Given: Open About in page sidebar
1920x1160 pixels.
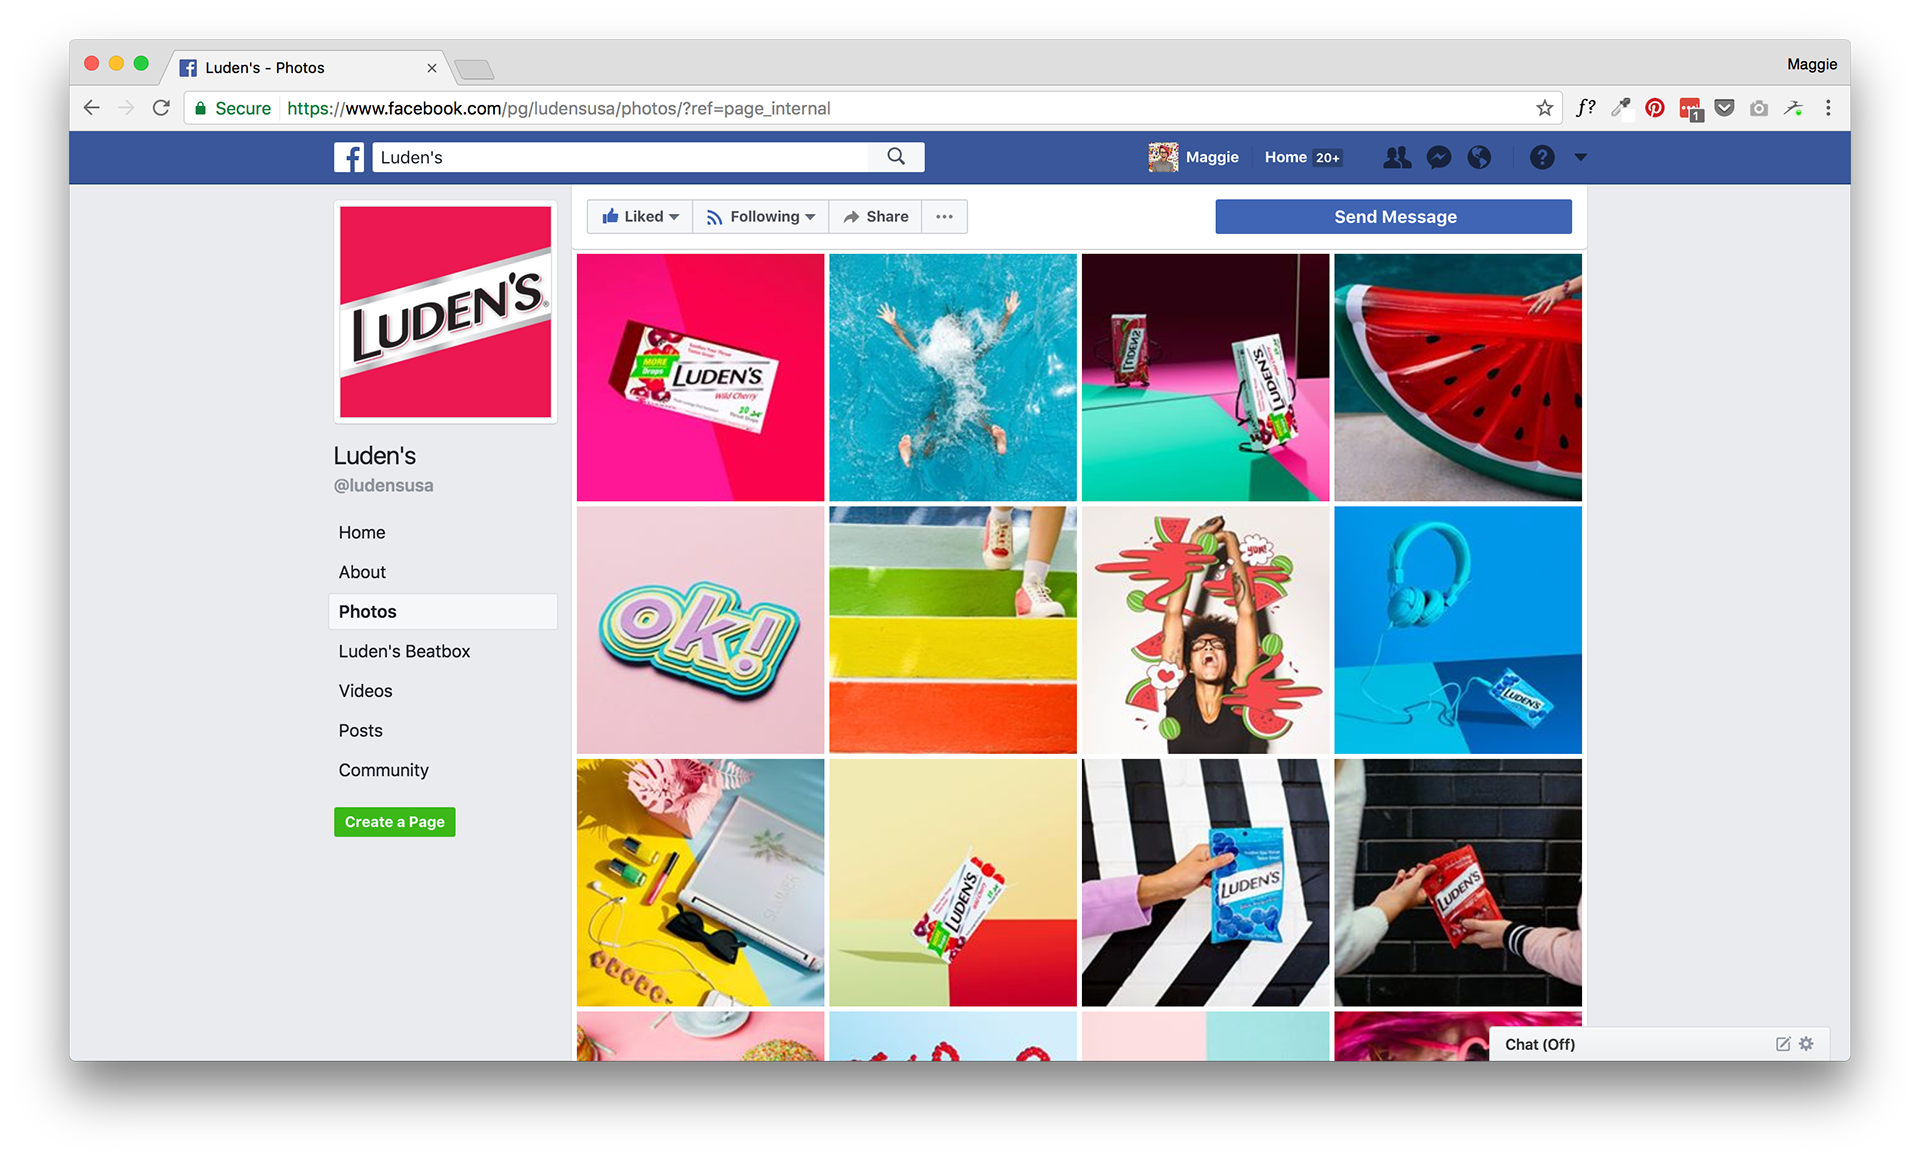Looking at the screenshot, I should [362, 572].
